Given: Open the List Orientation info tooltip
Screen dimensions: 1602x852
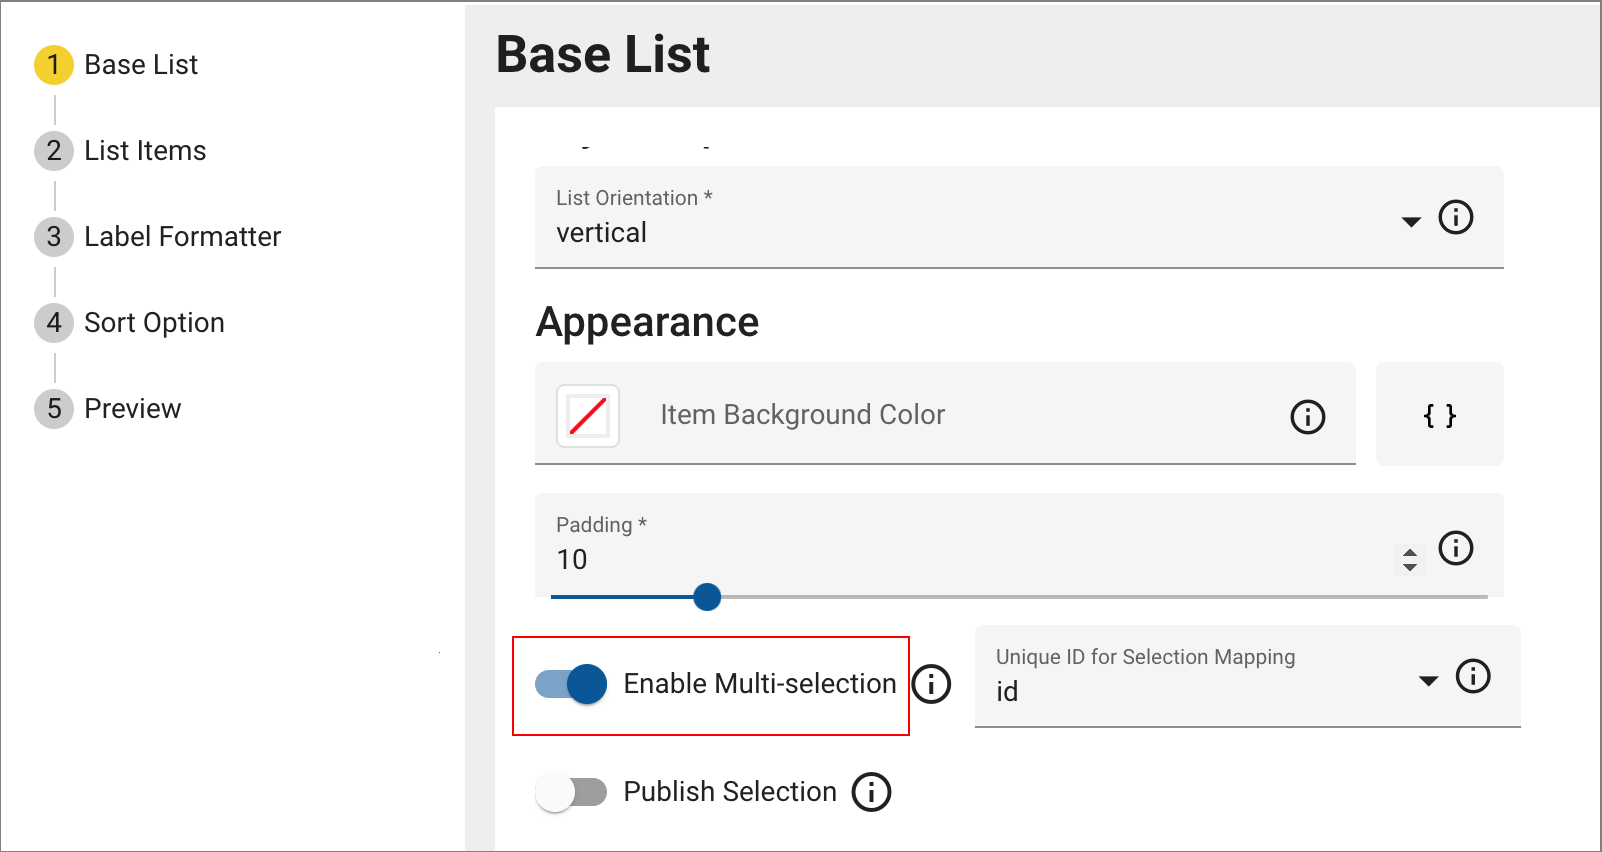Looking at the screenshot, I should tap(1456, 217).
